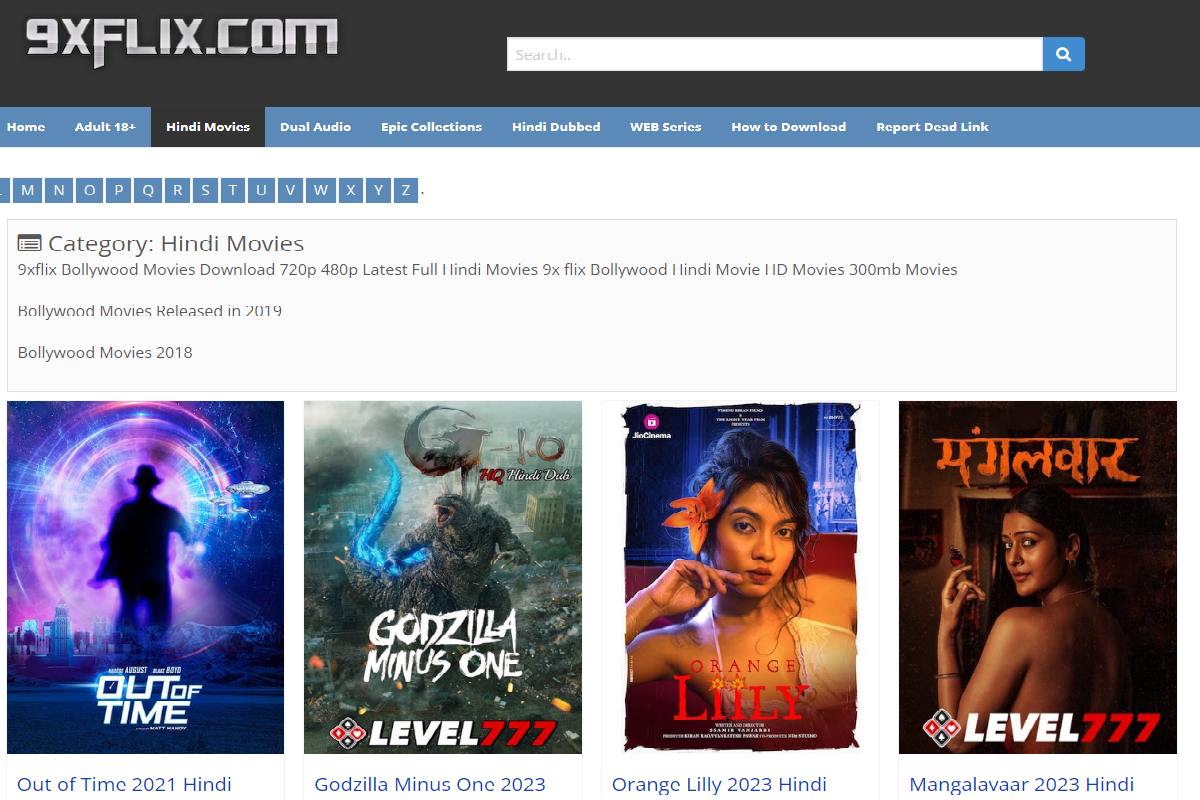Click the Out of Time 2021 Hindi title link
This screenshot has width=1200, height=800.
point(124,784)
